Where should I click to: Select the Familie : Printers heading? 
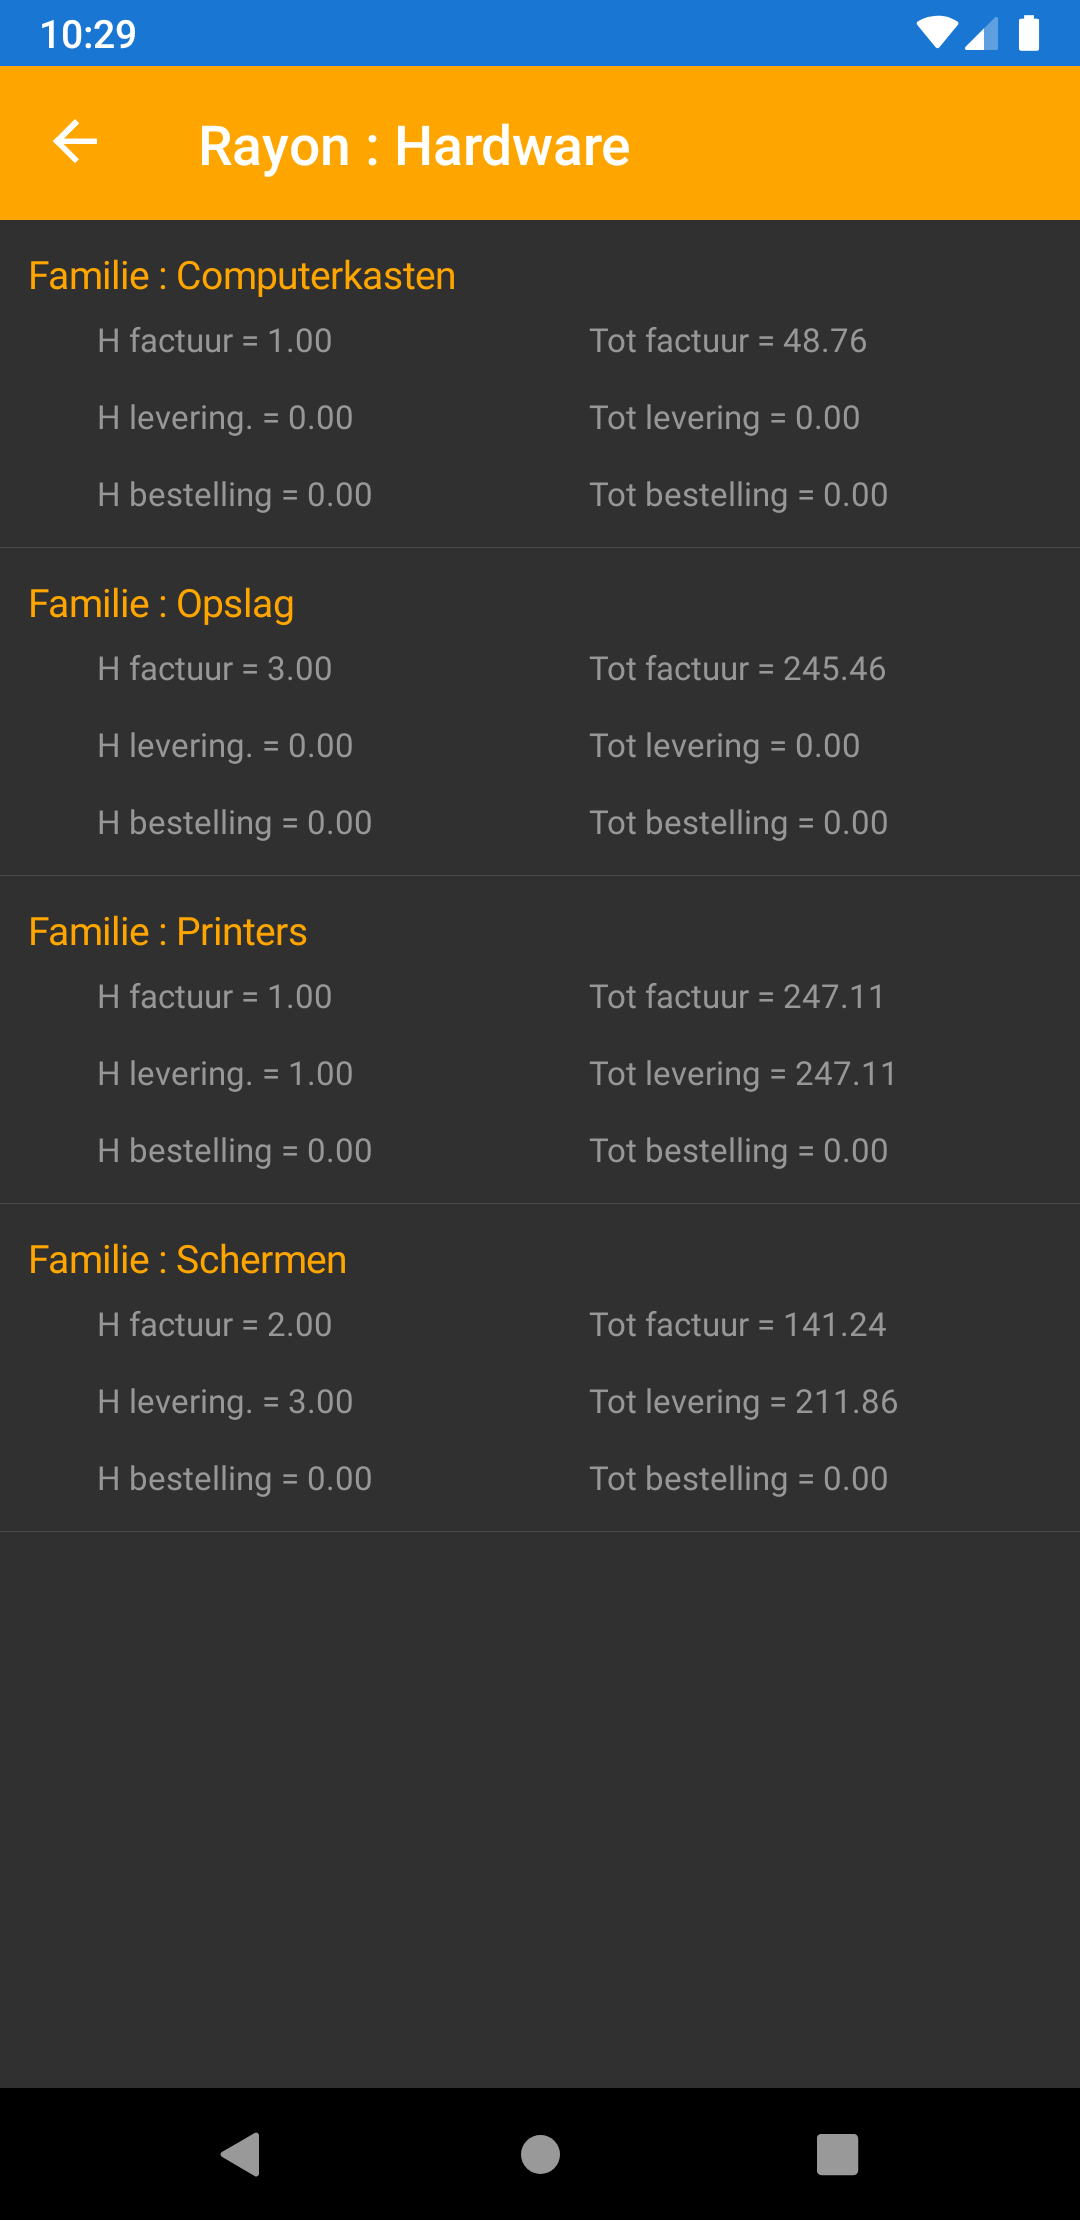click(168, 932)
